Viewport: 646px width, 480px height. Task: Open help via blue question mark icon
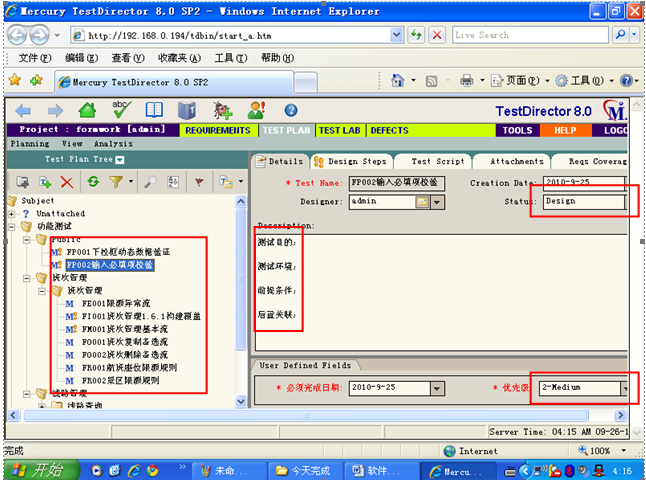click(291, 110)
